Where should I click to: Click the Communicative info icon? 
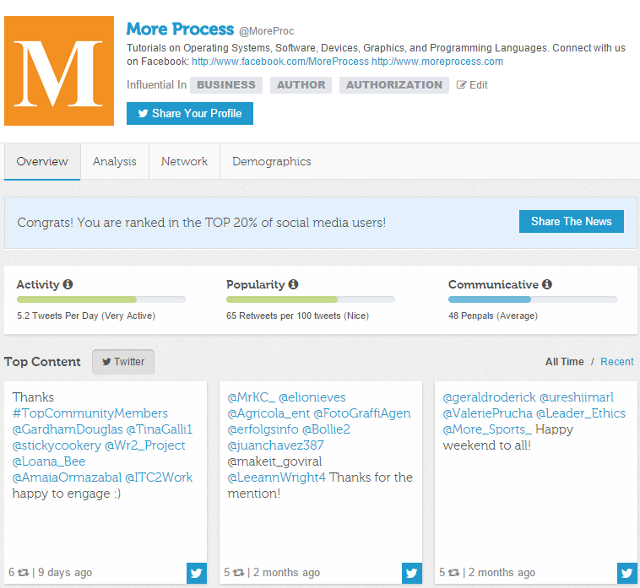click(x=547, y=285)
